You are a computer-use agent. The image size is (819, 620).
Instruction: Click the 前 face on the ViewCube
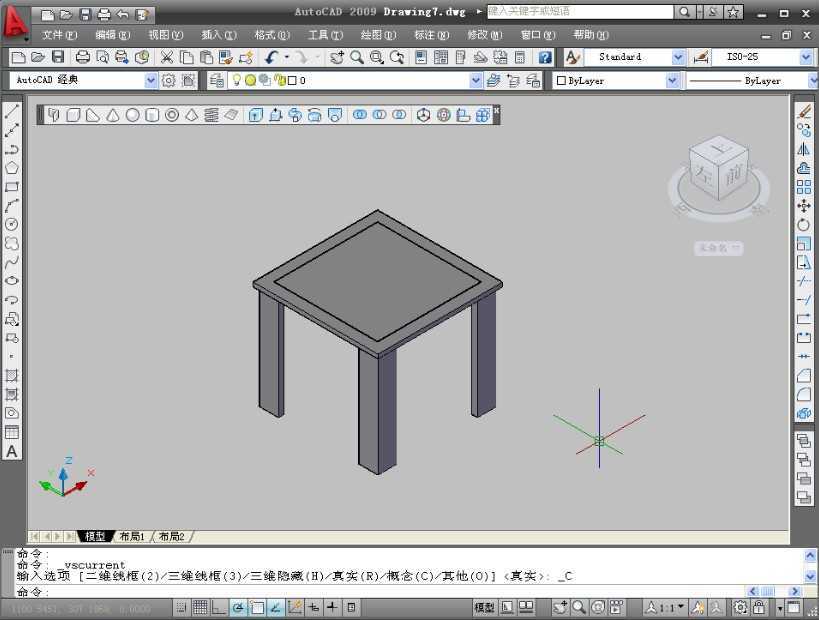(x=733, y=175)
